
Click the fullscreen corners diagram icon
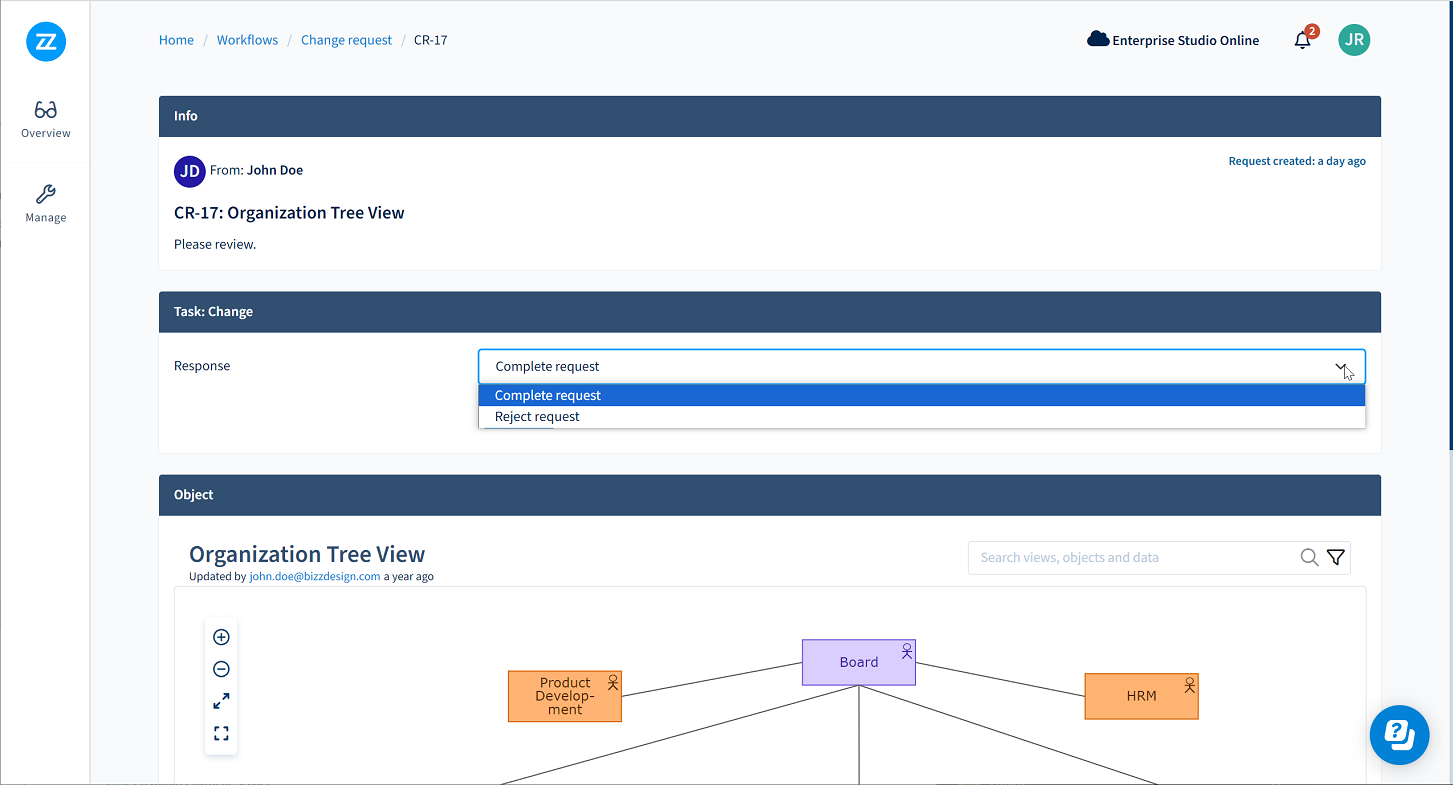click(222, 733)
